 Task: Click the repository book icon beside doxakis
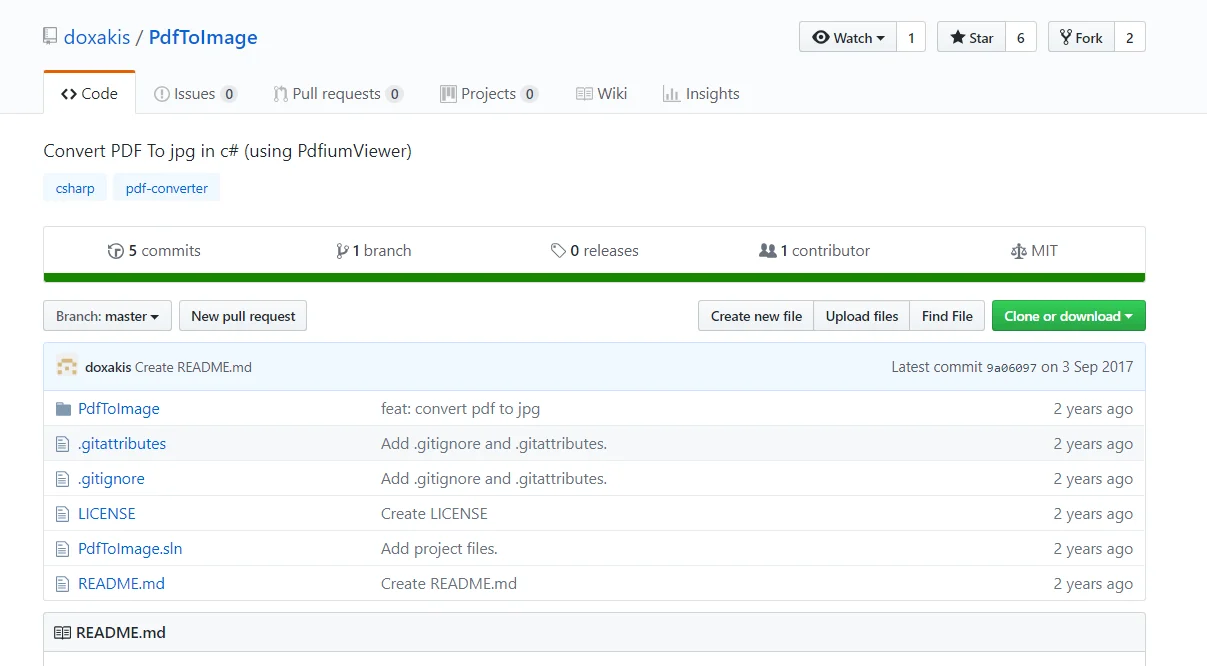50,37
